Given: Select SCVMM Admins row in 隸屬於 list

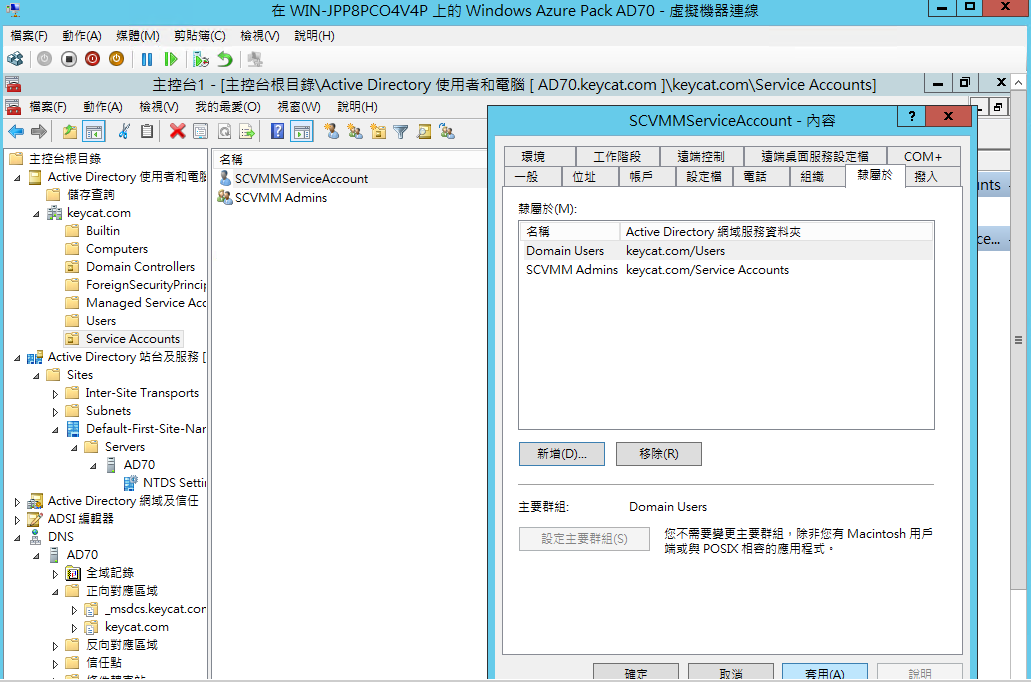Looking at the screenshot, I should tap(726, 270).
